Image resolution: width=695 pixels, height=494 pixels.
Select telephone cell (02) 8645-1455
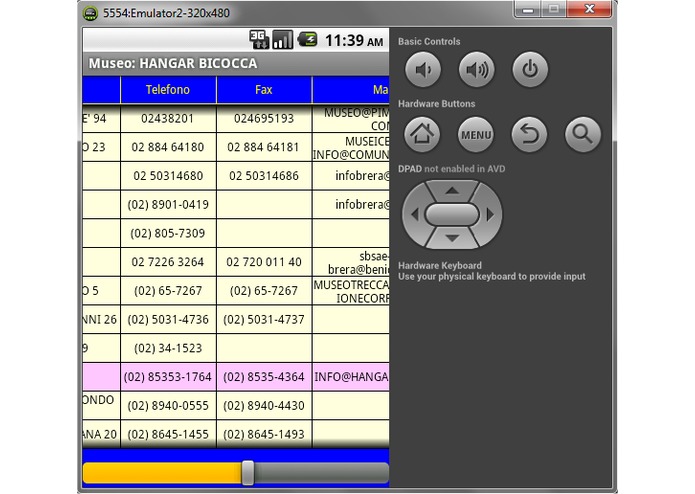168,434
